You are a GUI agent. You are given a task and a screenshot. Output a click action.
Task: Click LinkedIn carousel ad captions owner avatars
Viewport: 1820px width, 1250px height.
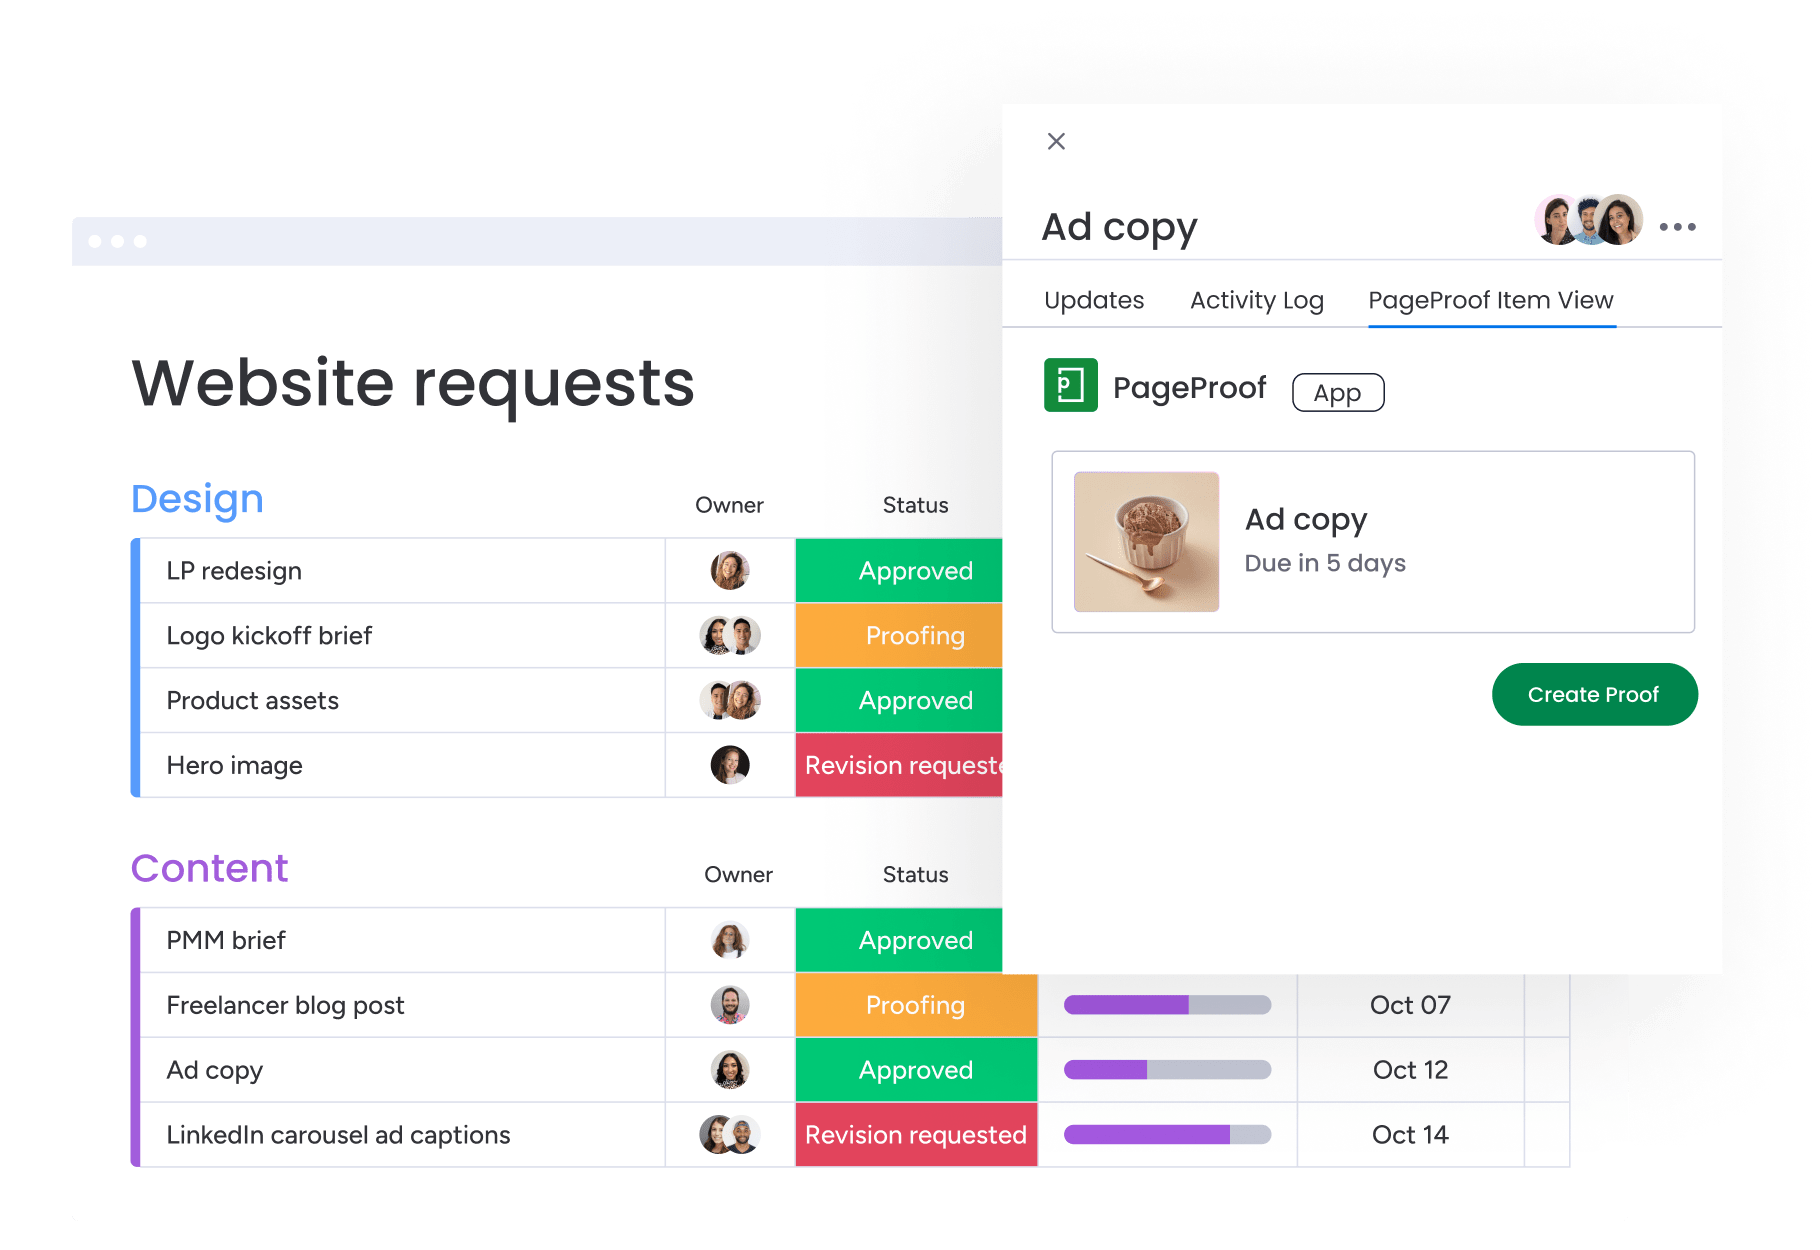point(729,1135)
